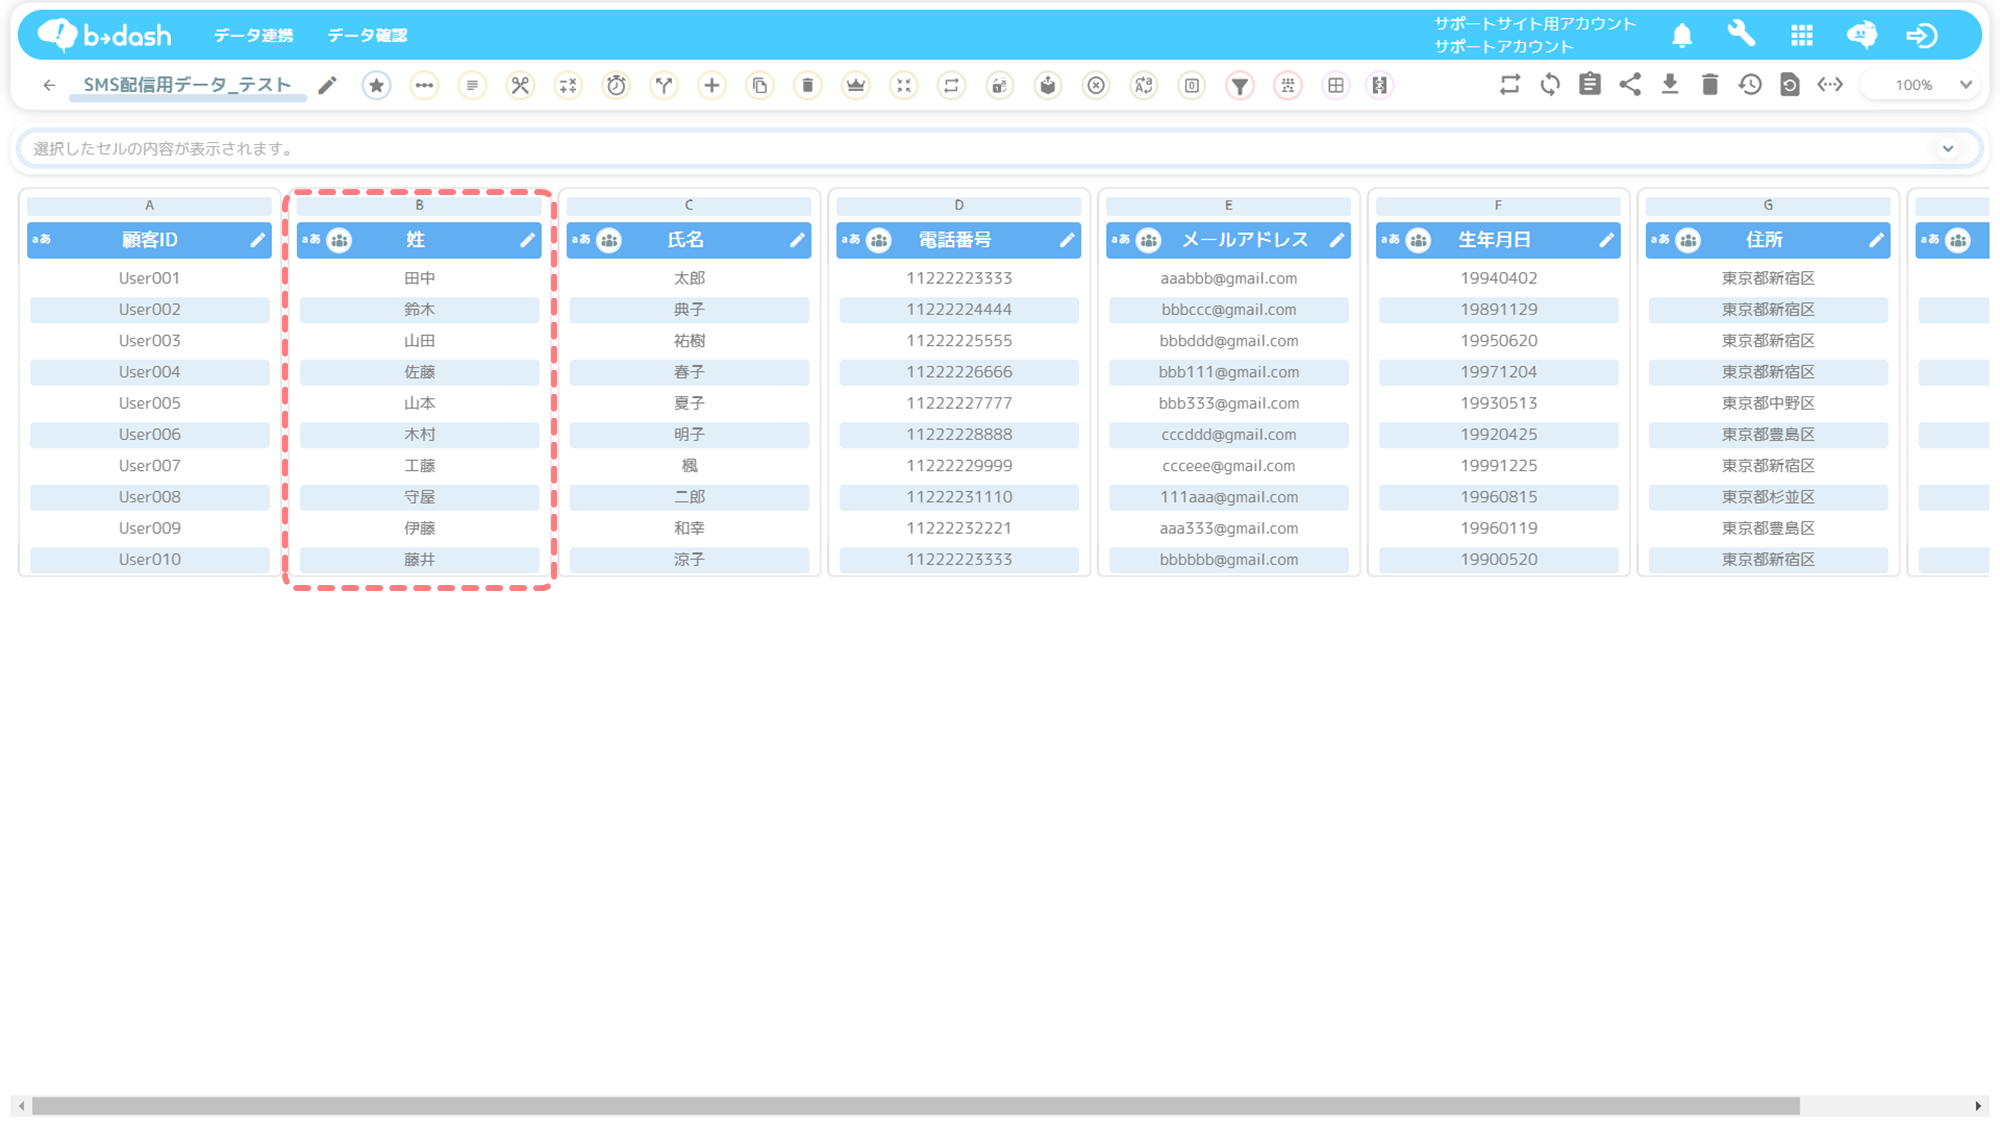2000x1125 pixels.
Task: Open the notifications bell
Action: click(1682, 36)
